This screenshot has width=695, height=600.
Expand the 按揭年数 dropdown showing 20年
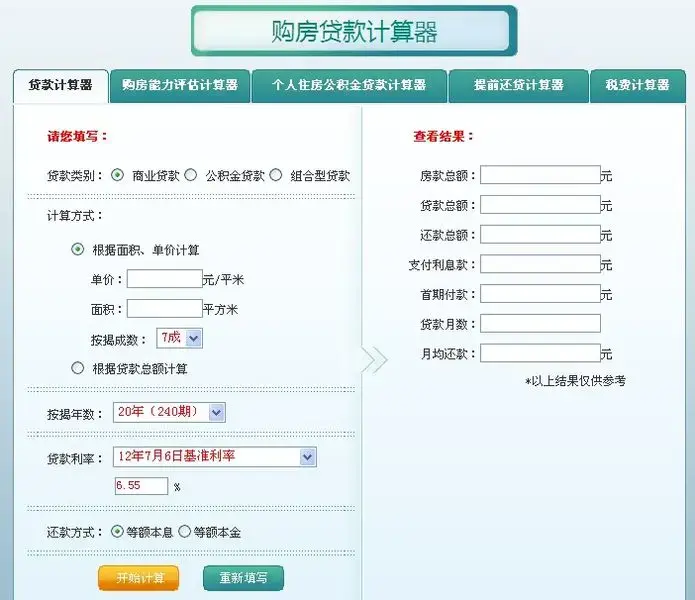169,412
